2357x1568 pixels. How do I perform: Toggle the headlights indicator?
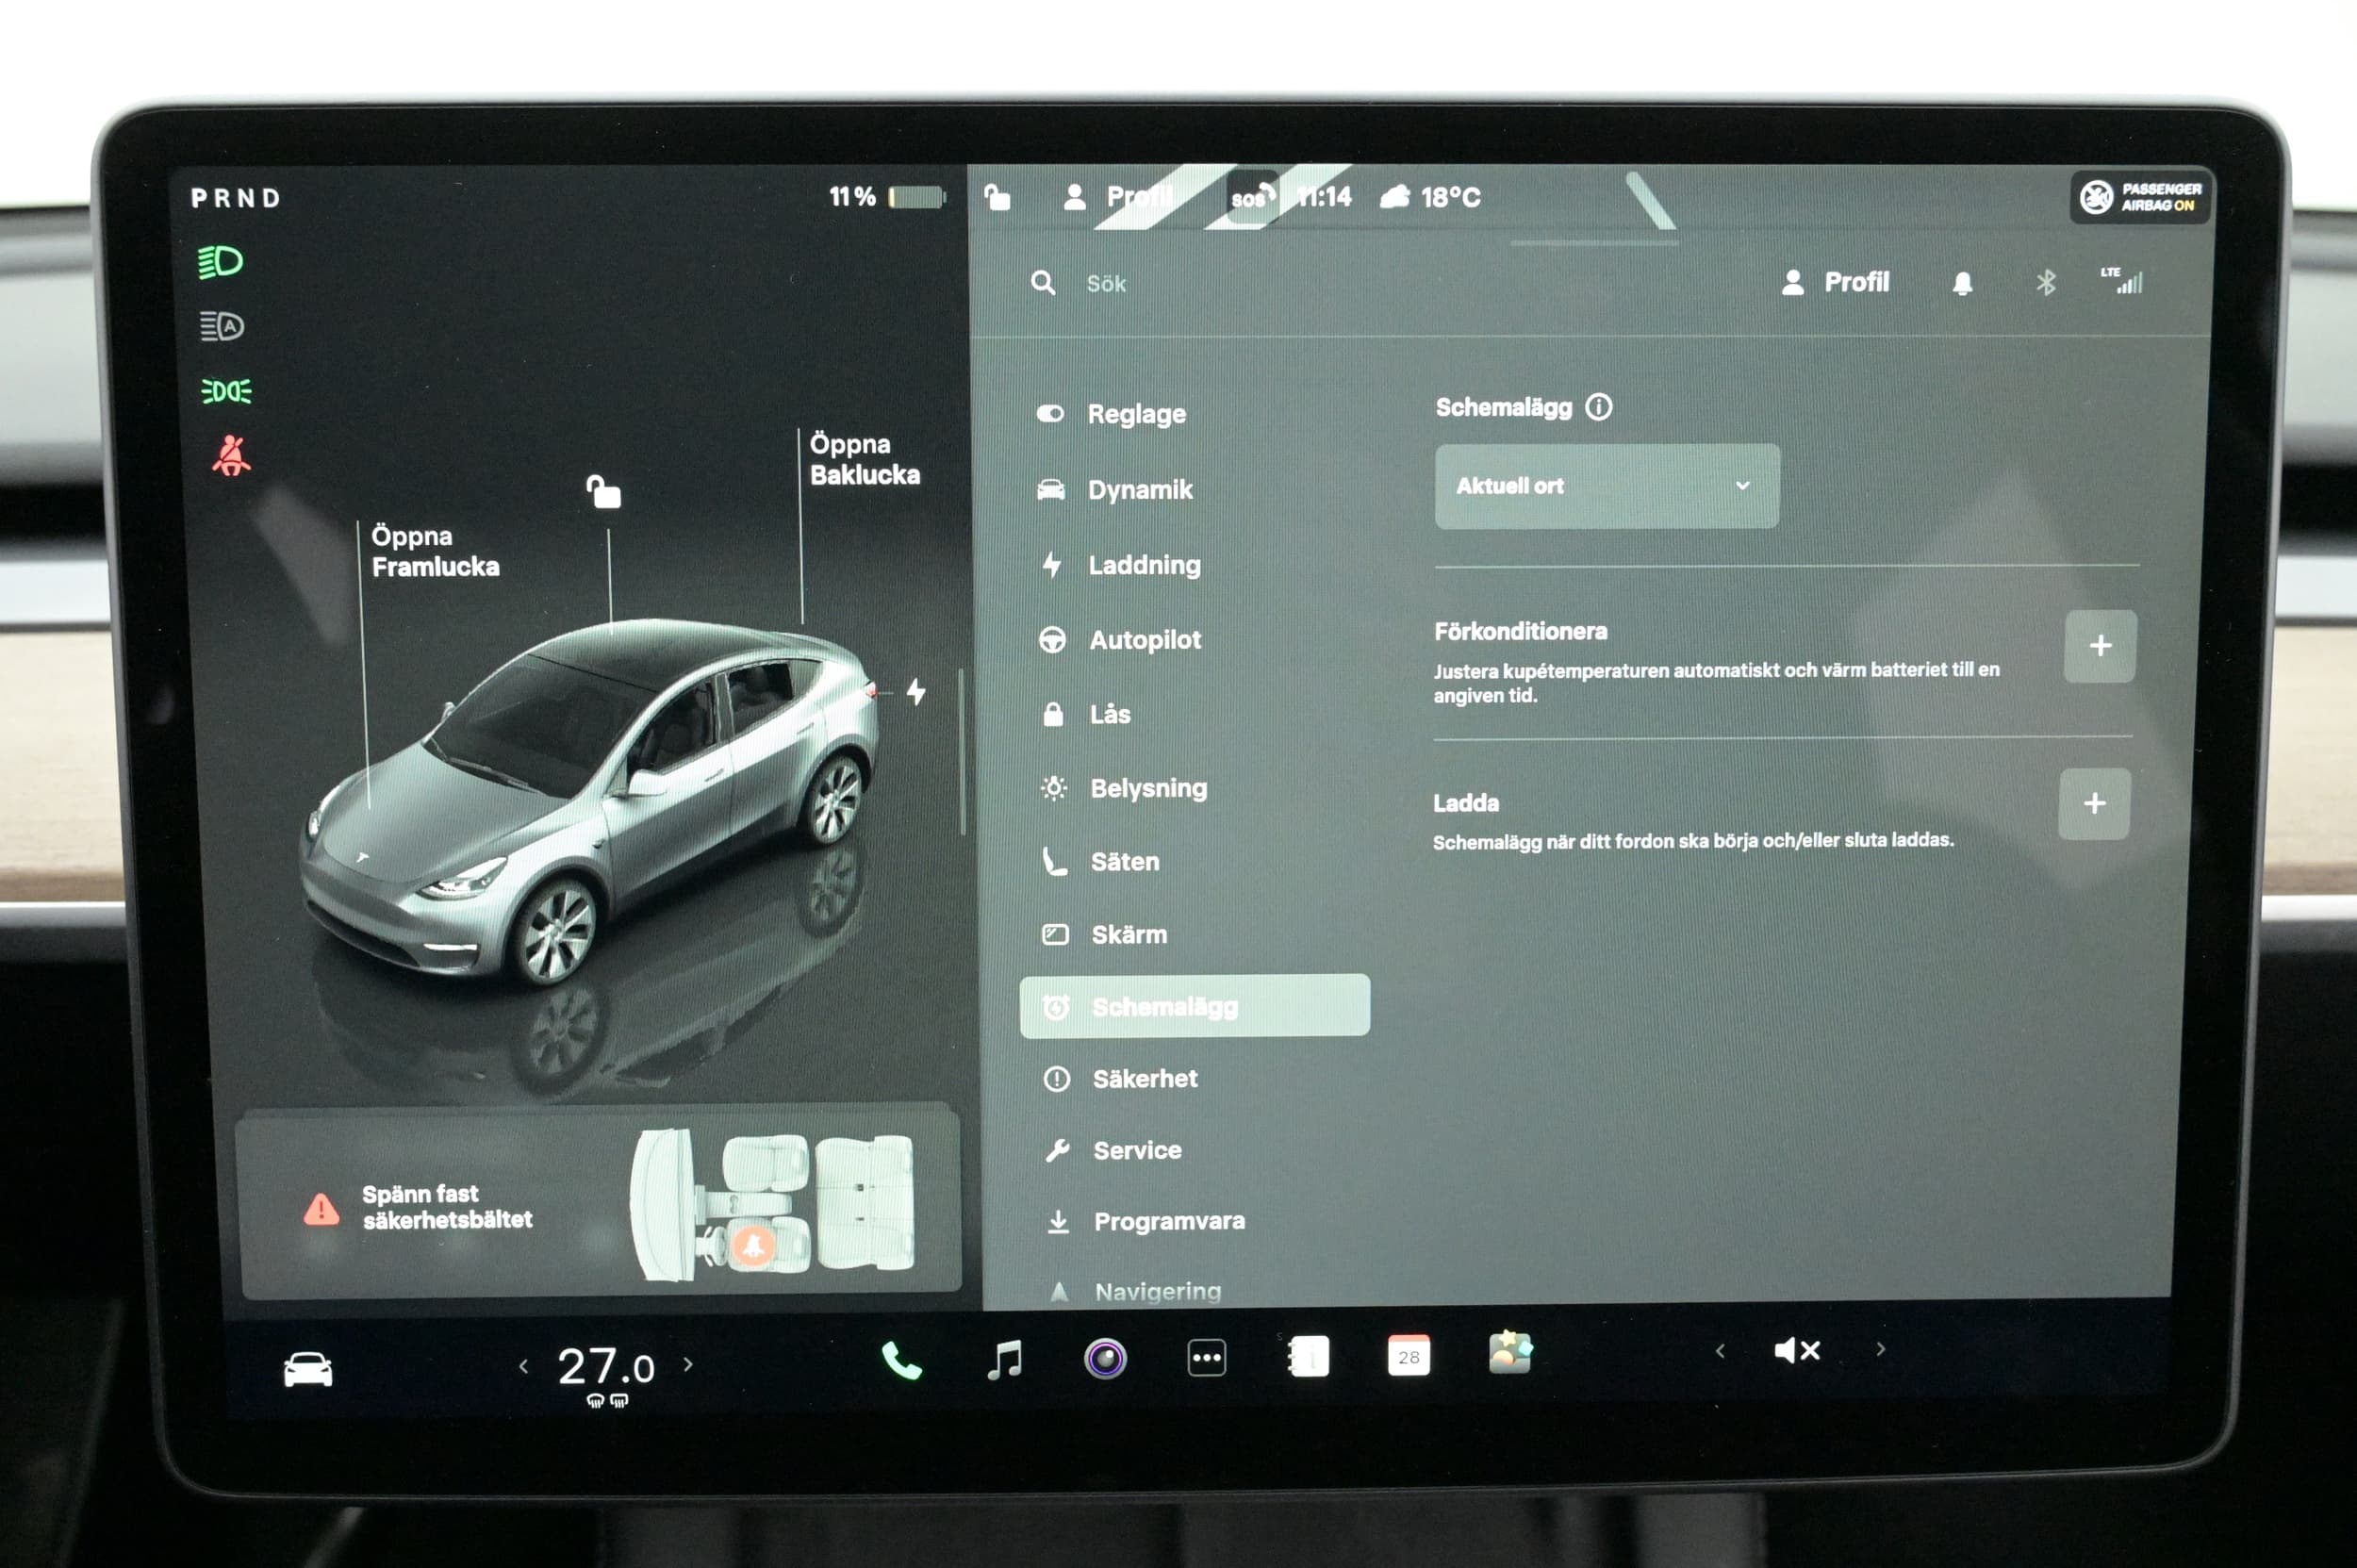(x=220, y=262)
